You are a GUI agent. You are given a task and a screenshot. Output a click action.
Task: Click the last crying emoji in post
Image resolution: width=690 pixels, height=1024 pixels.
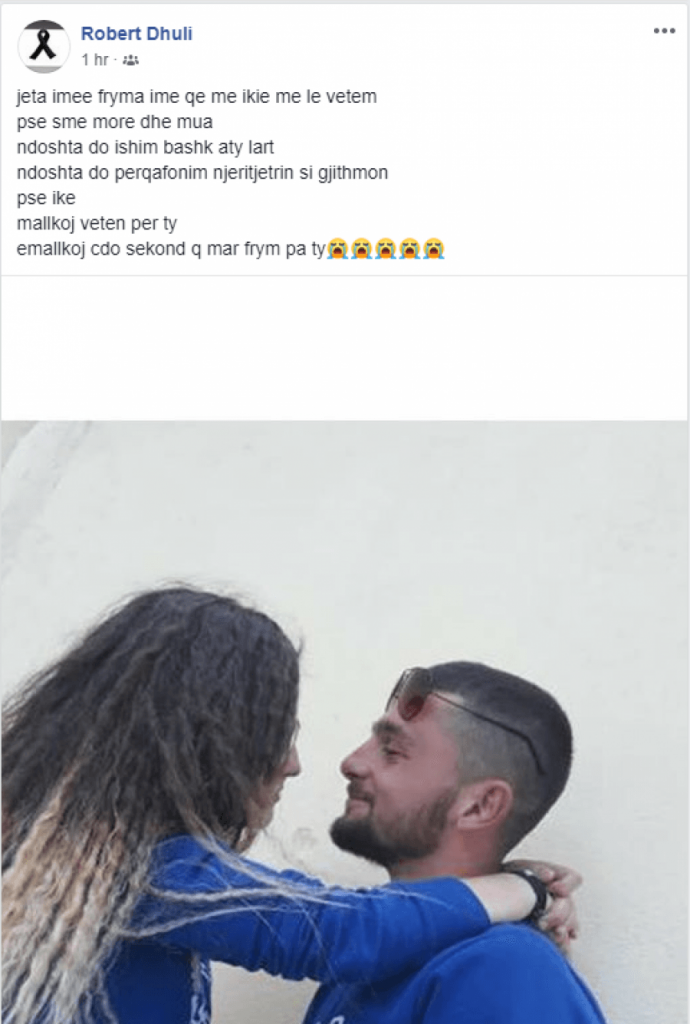pos(434,249)
